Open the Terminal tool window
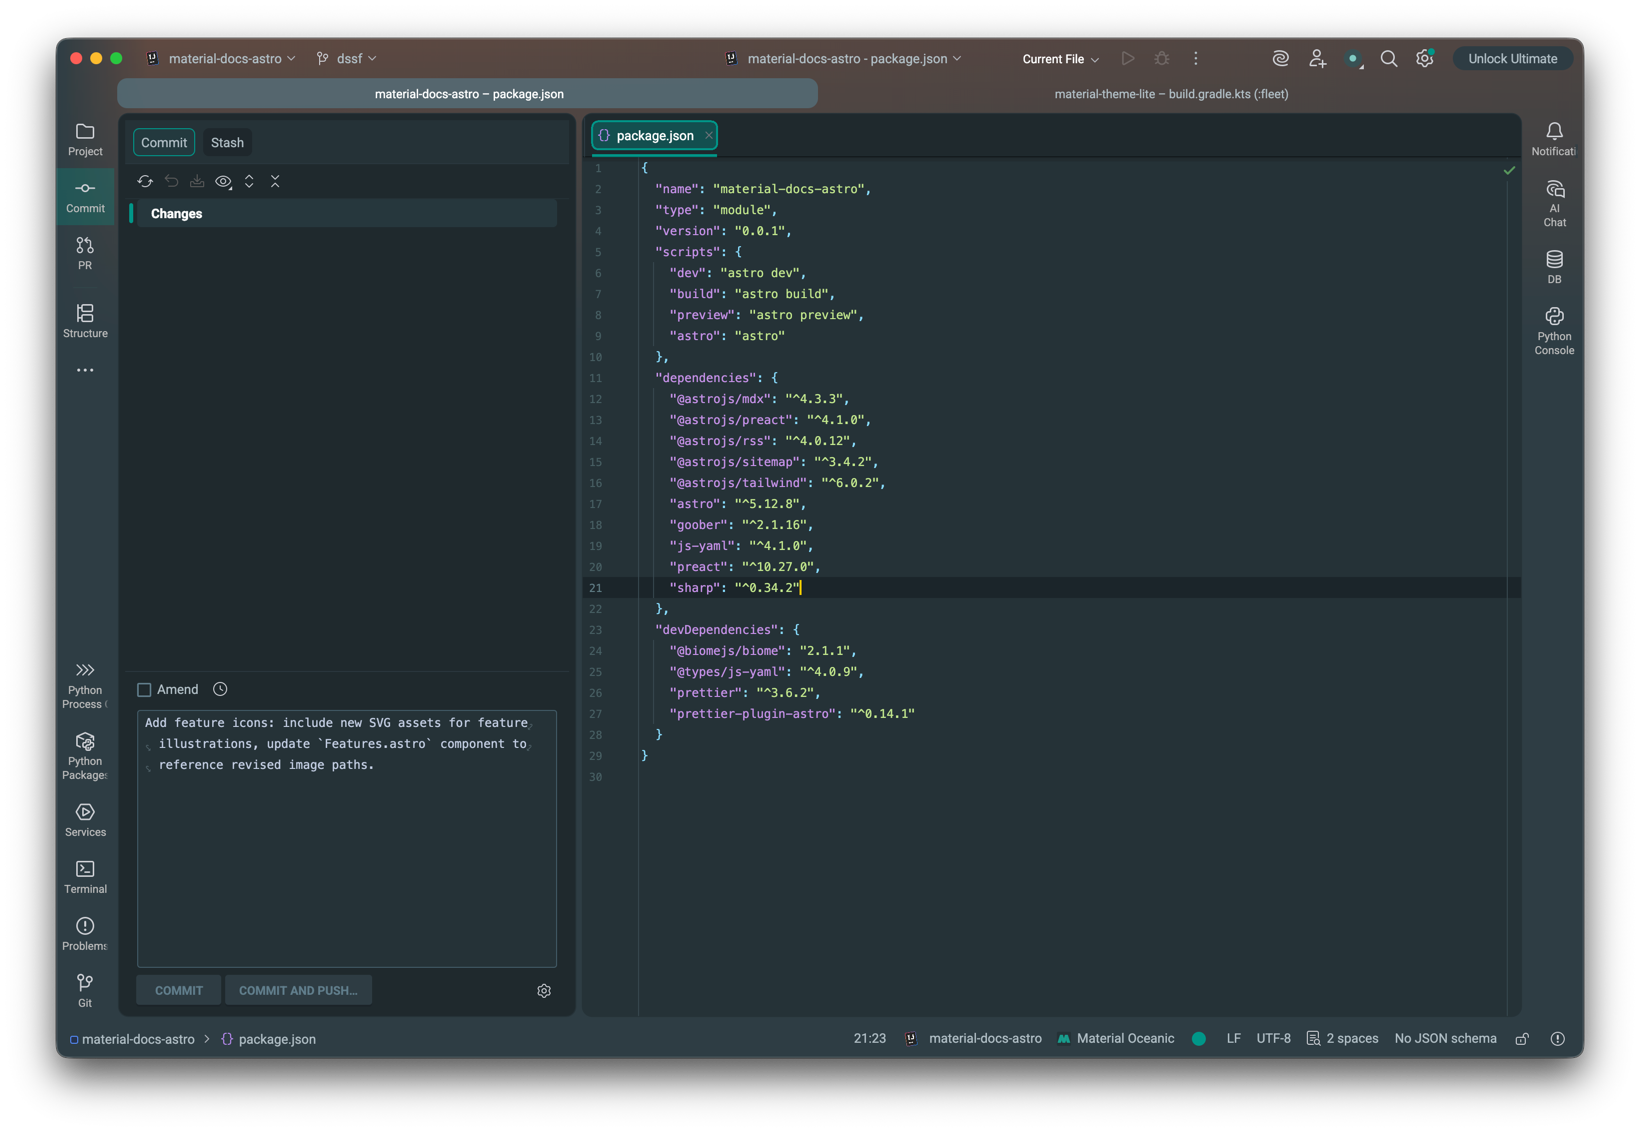Image resolution: width=1640 pixels, height=1132 pixels. (85, 876)
